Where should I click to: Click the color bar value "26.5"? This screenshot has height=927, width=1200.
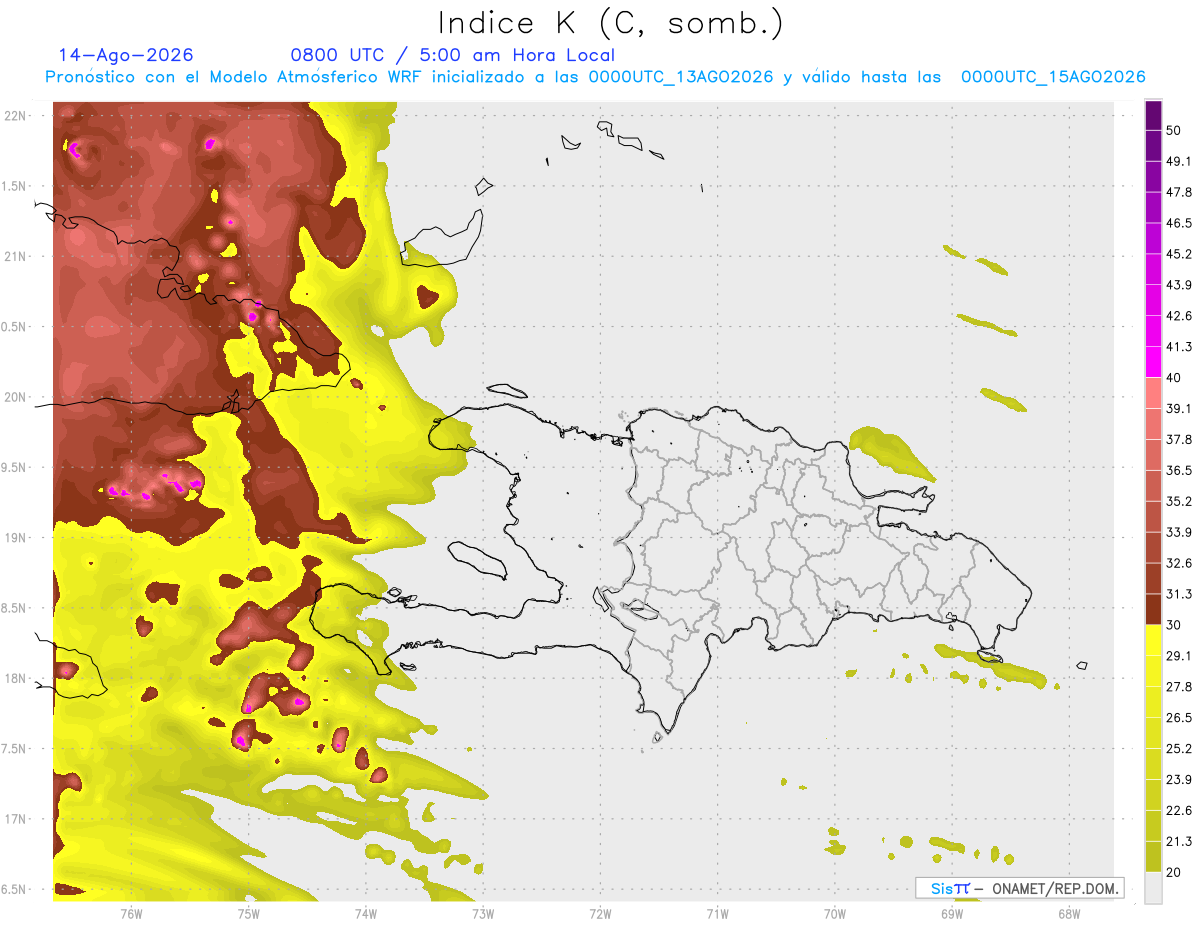click(1179, 719)
